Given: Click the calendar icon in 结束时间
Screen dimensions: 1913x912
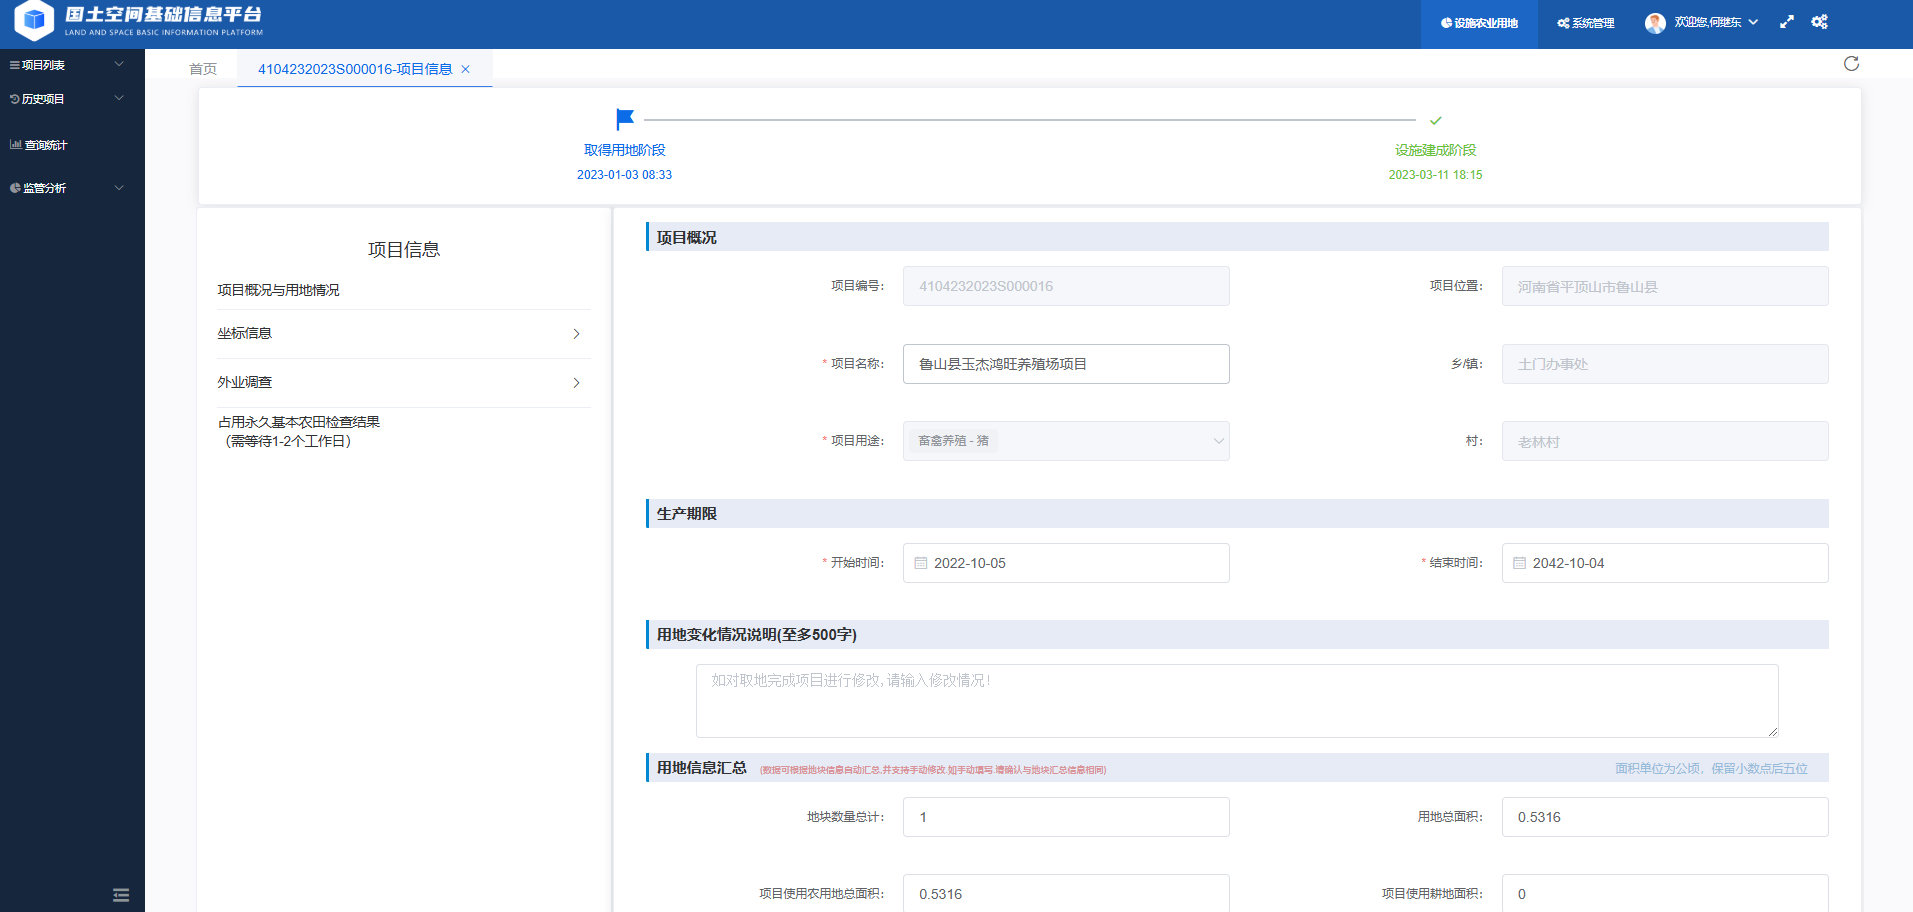Looking at the screenshot, I should (x=1520, y=563).
